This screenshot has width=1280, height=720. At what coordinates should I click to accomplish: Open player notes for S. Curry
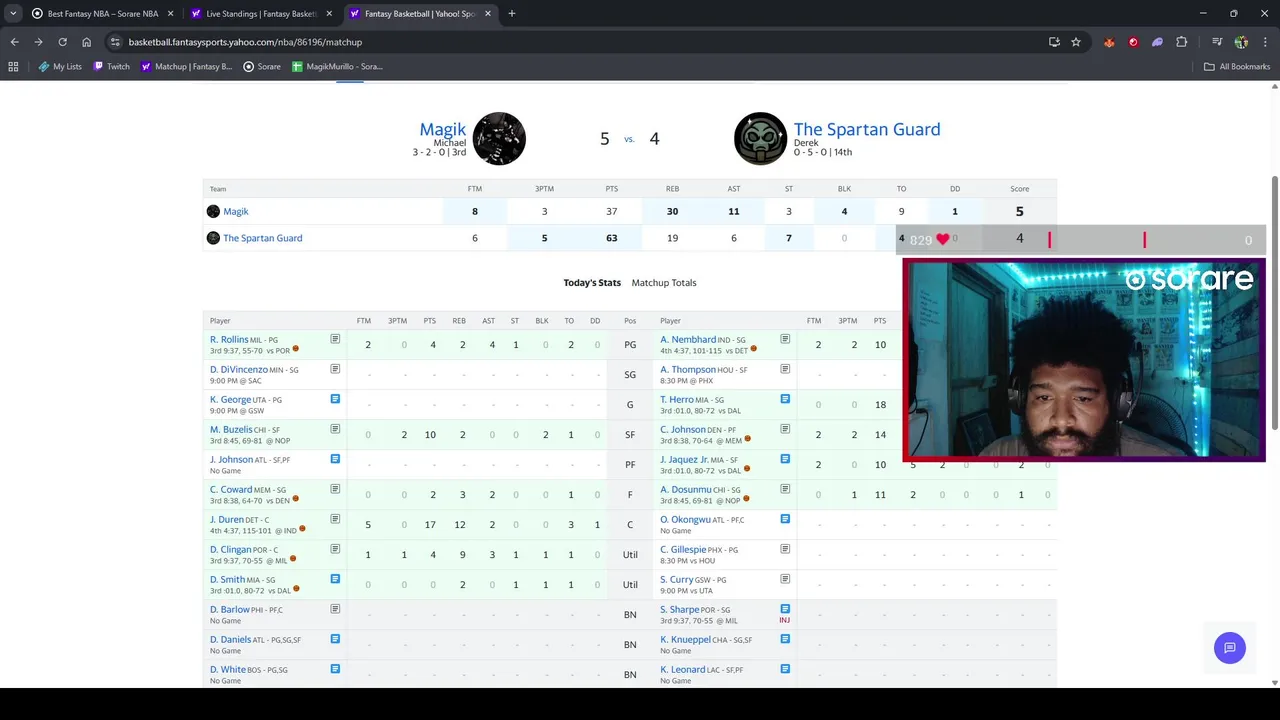pos(785,579)
